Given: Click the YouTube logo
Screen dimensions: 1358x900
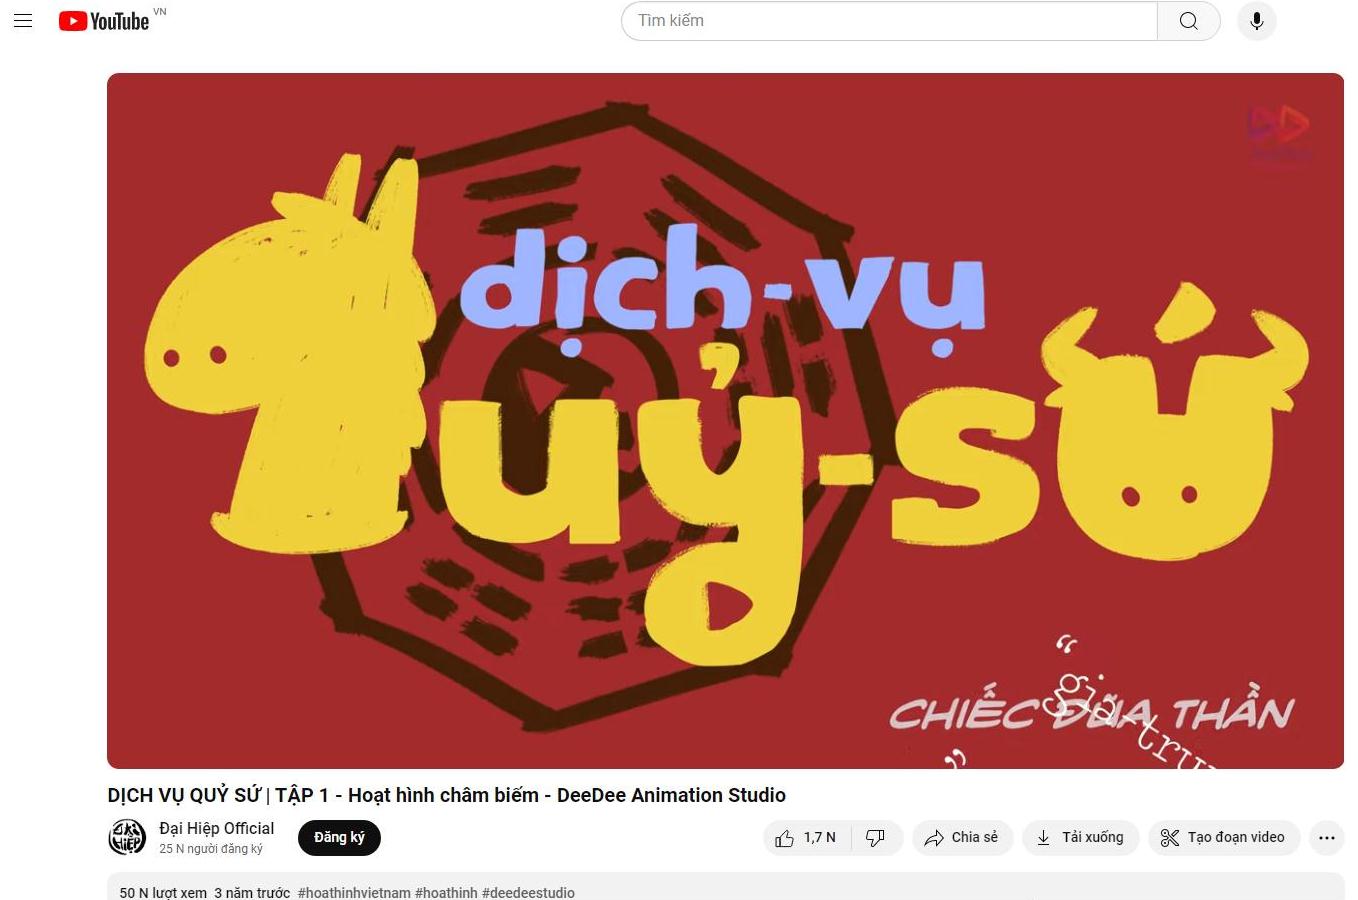Looking at the screenshot, I should [104, 21].
